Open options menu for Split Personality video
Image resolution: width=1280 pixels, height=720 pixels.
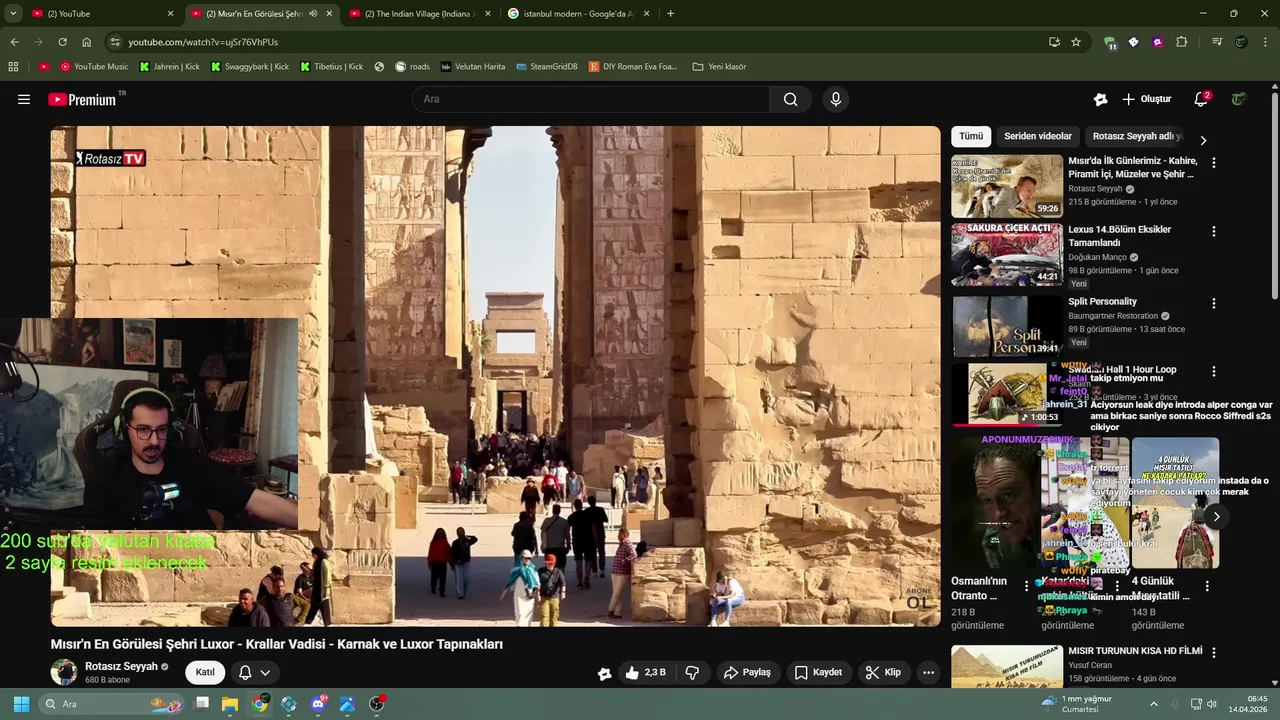1214,303
